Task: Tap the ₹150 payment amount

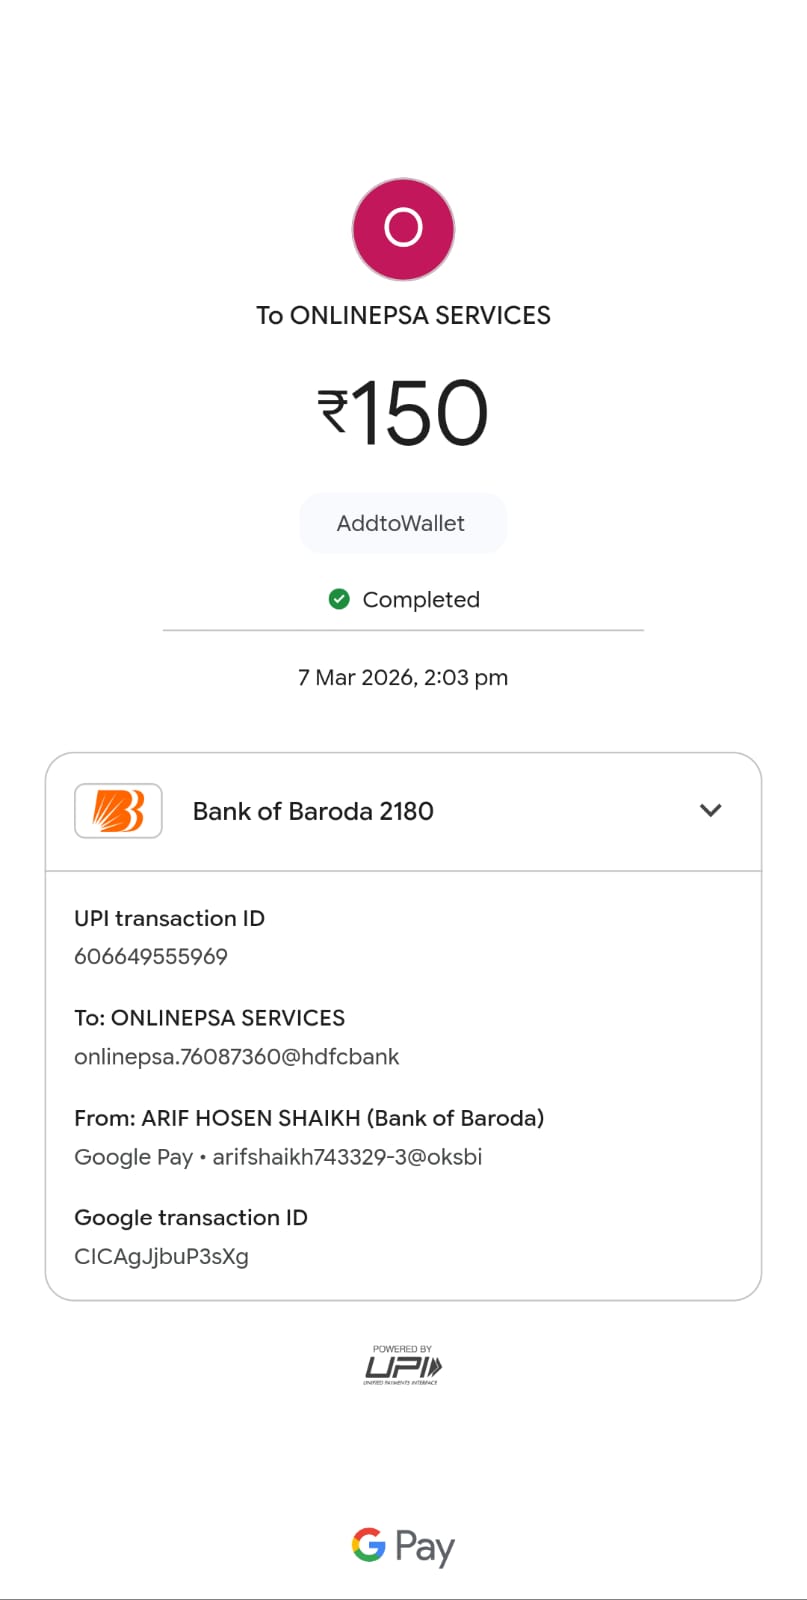Action: (403, 413)
